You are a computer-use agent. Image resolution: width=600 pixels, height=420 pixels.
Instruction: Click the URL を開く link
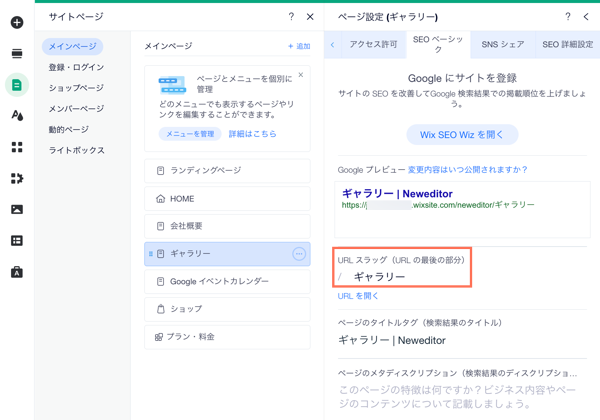[358, 296]
